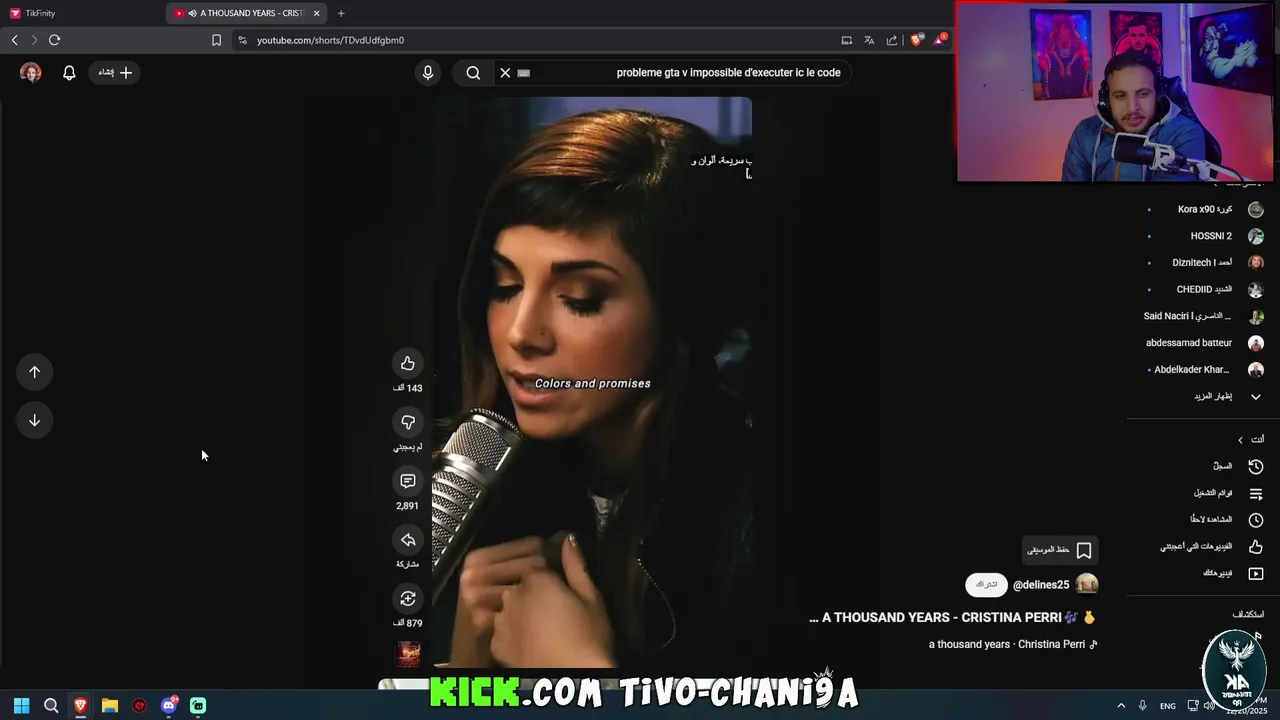
Task: Click the ENG language indicator
Action: (x=1167, y=706)
